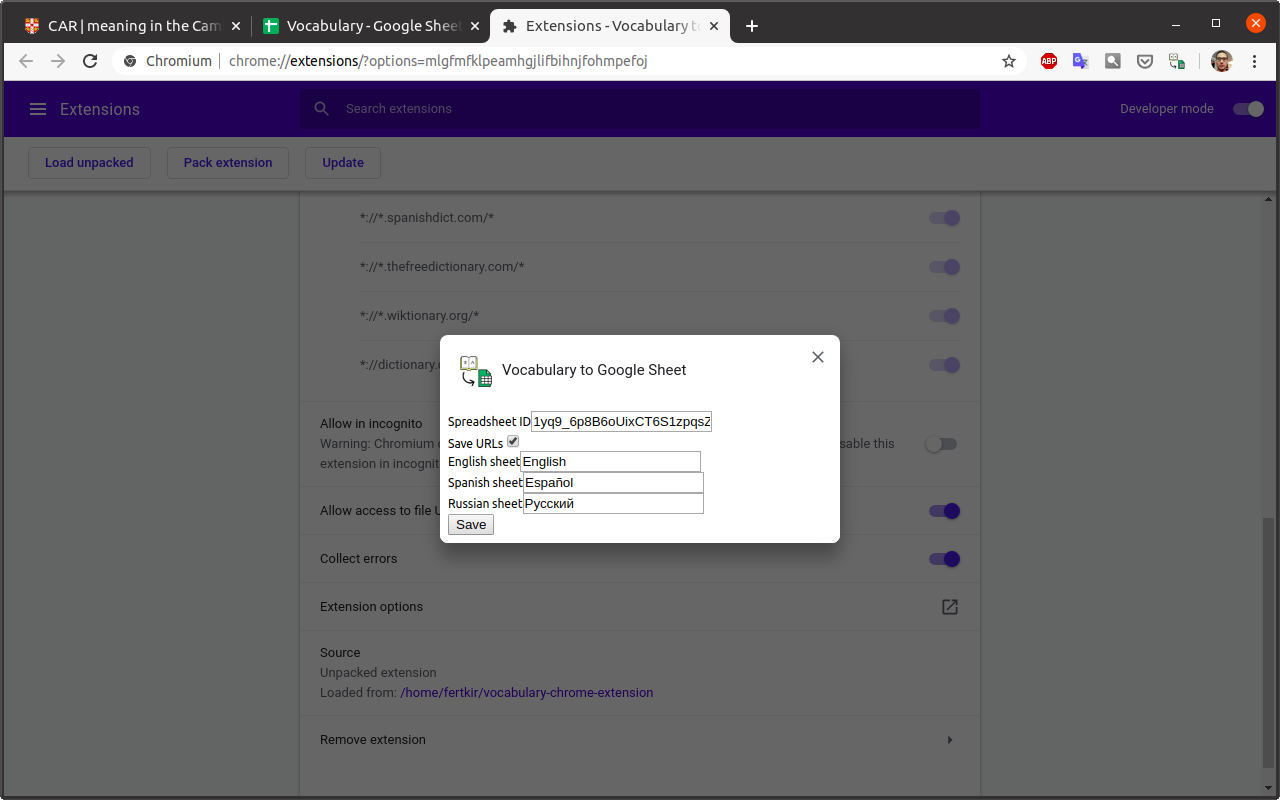The image size is (1280, 800).
Task: Click the magnifier extension icon in toolbar
Action: (x=1112, y=61)
